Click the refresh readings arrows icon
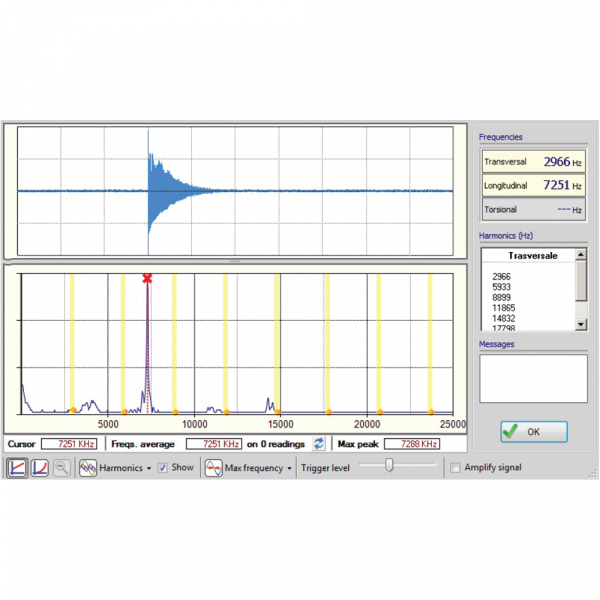This screenshot has width=600, height=600. tap(319, 443)
